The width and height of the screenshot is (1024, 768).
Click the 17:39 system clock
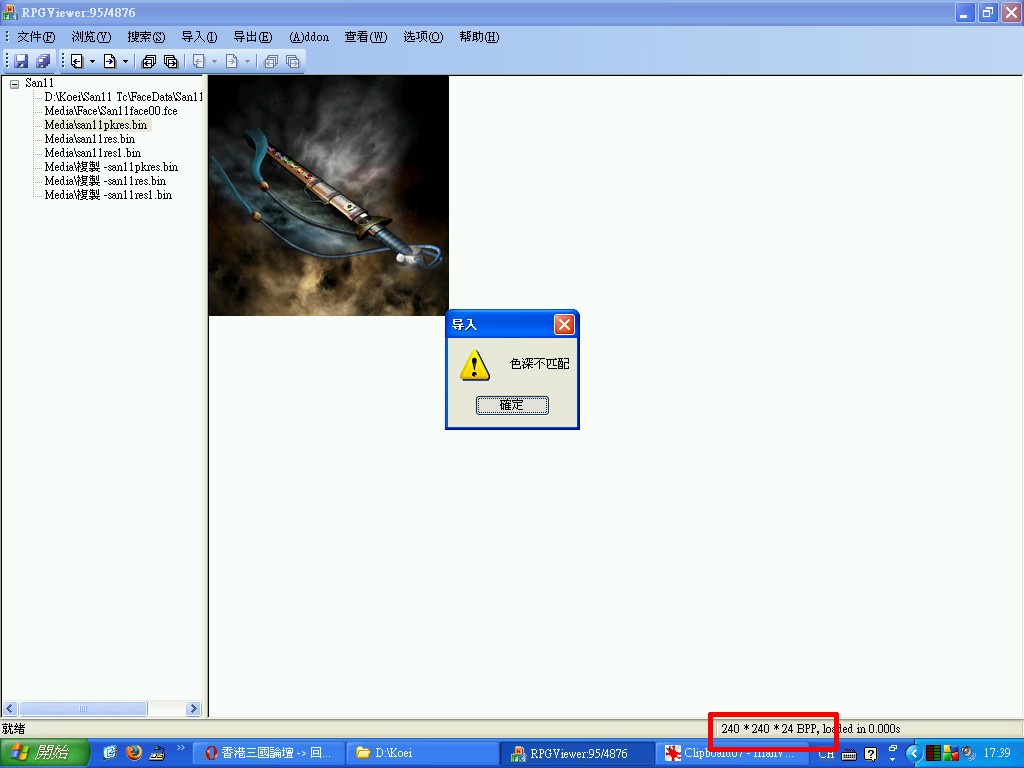(x=997, y=753)
